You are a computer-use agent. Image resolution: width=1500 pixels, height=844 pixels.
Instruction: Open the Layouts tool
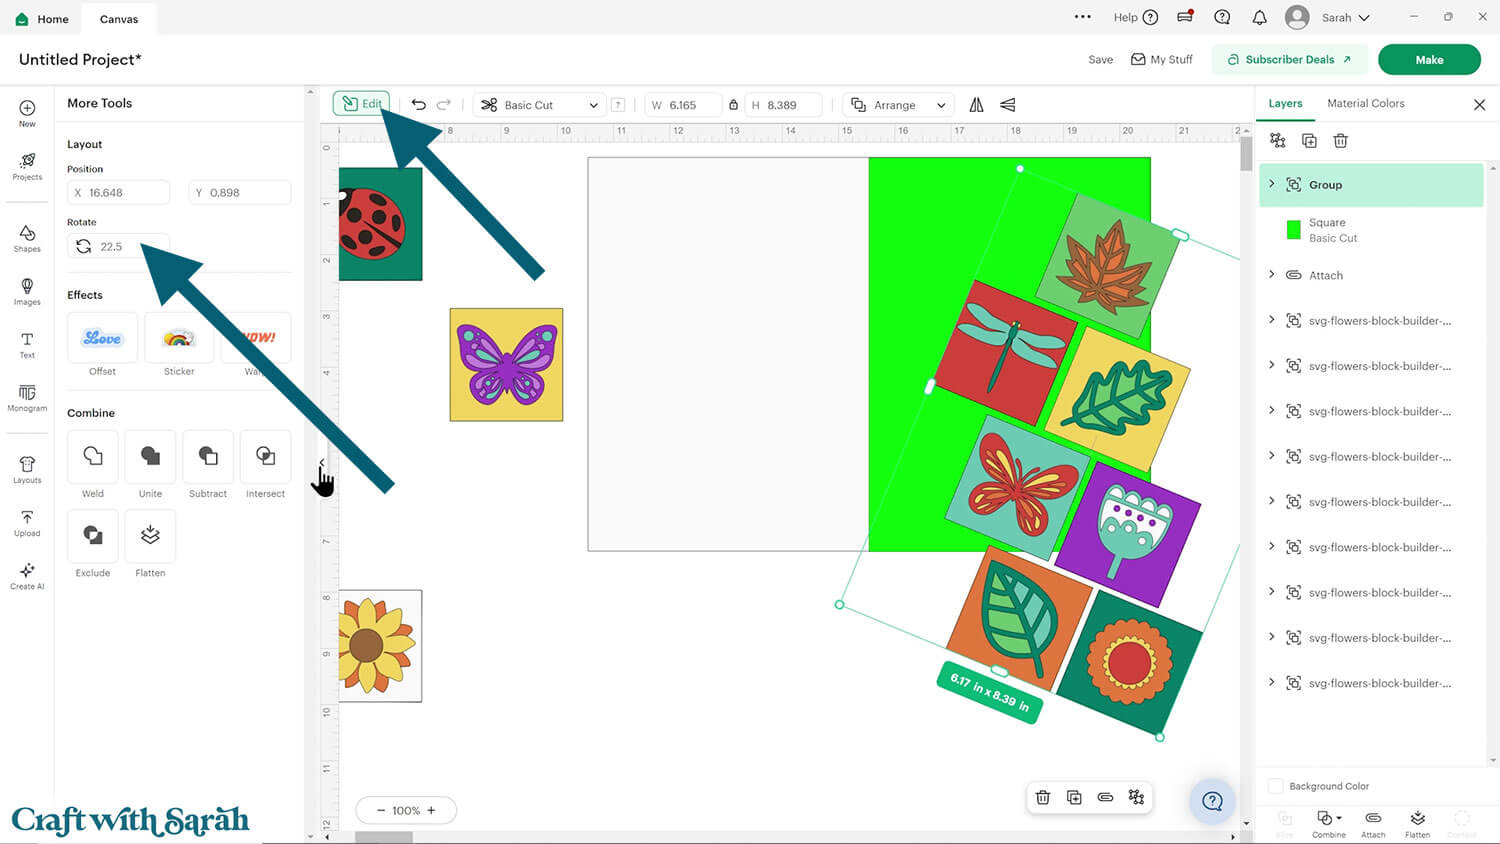27,470
